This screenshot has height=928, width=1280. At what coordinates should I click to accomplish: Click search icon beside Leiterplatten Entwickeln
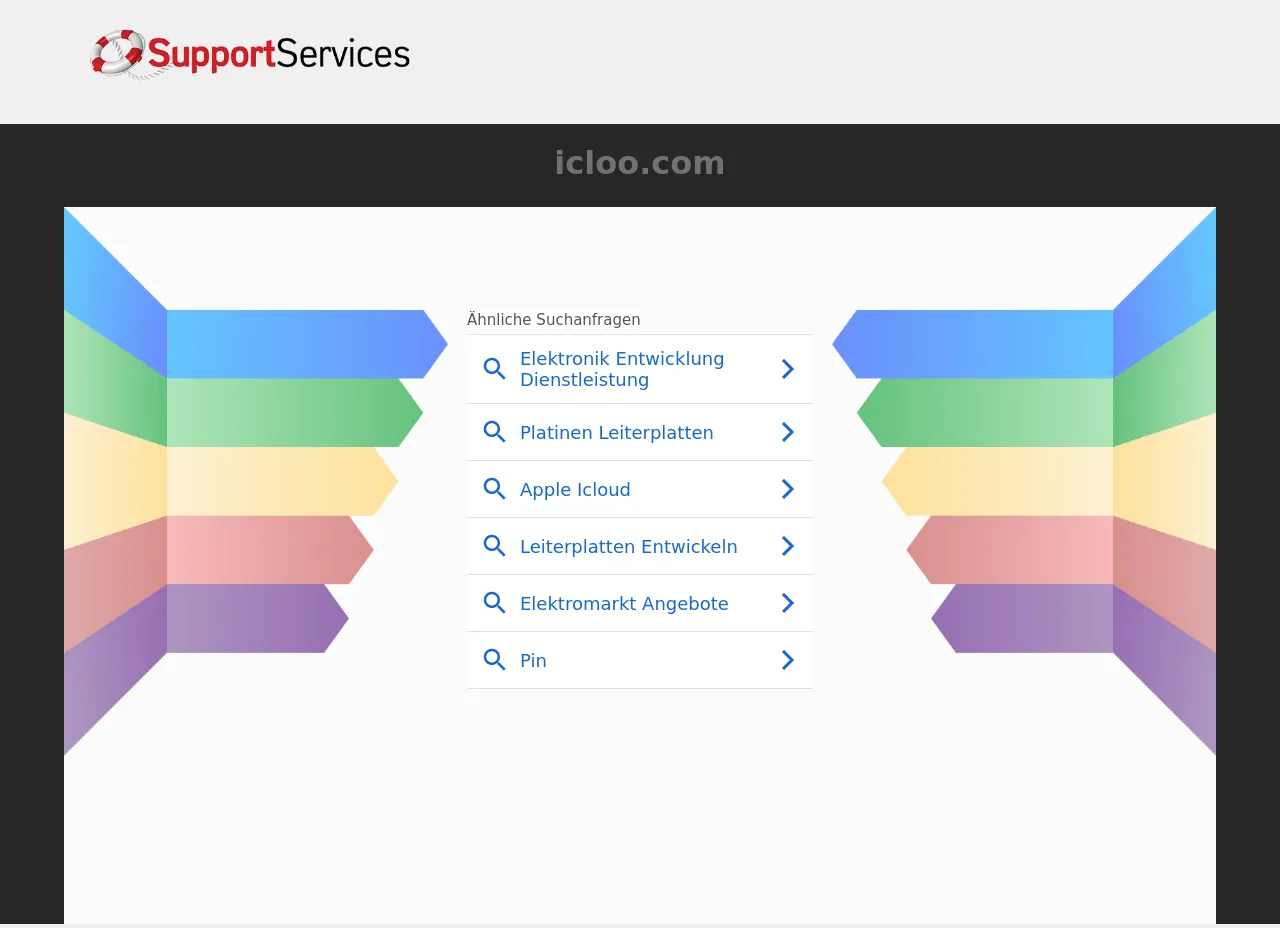[x=494, y=546]
